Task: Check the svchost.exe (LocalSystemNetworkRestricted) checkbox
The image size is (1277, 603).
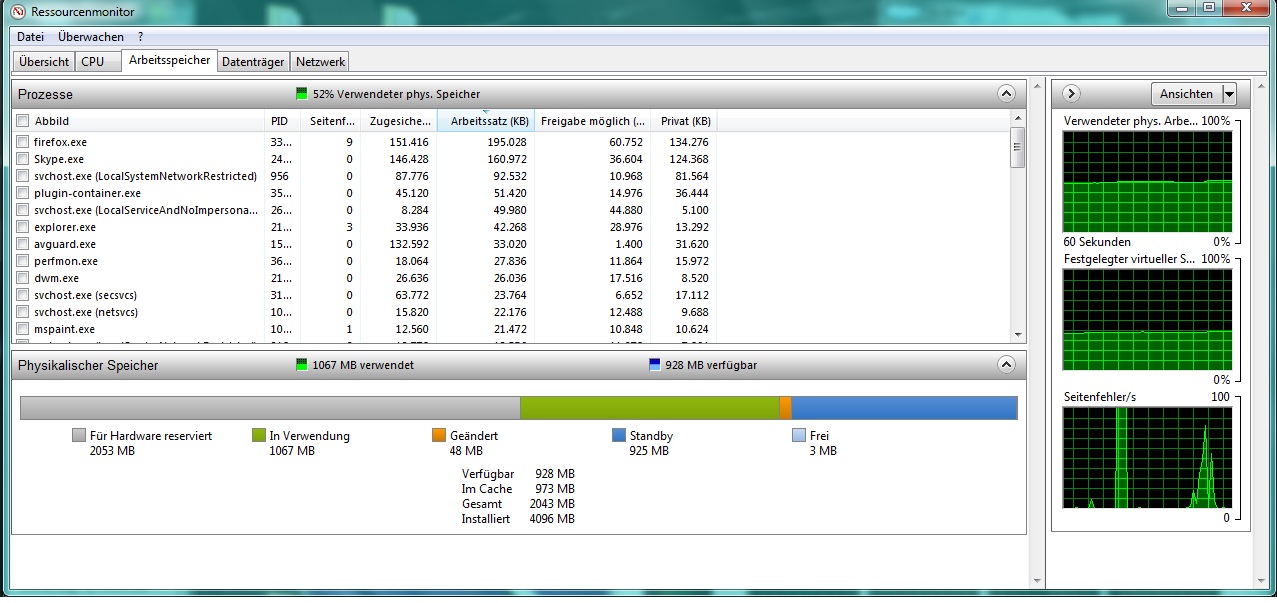Action: (22, 176)
